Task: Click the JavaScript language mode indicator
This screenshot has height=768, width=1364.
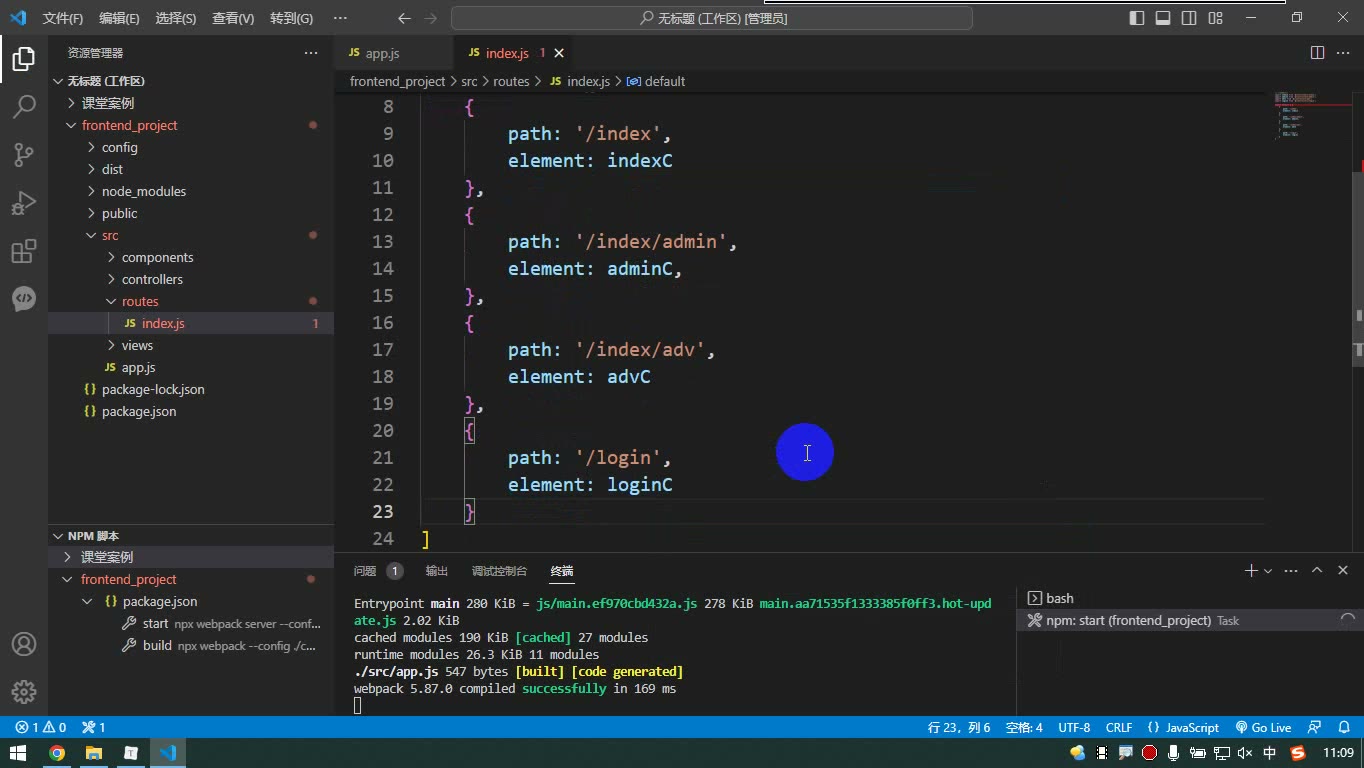Action: [x=1184, y=727]
